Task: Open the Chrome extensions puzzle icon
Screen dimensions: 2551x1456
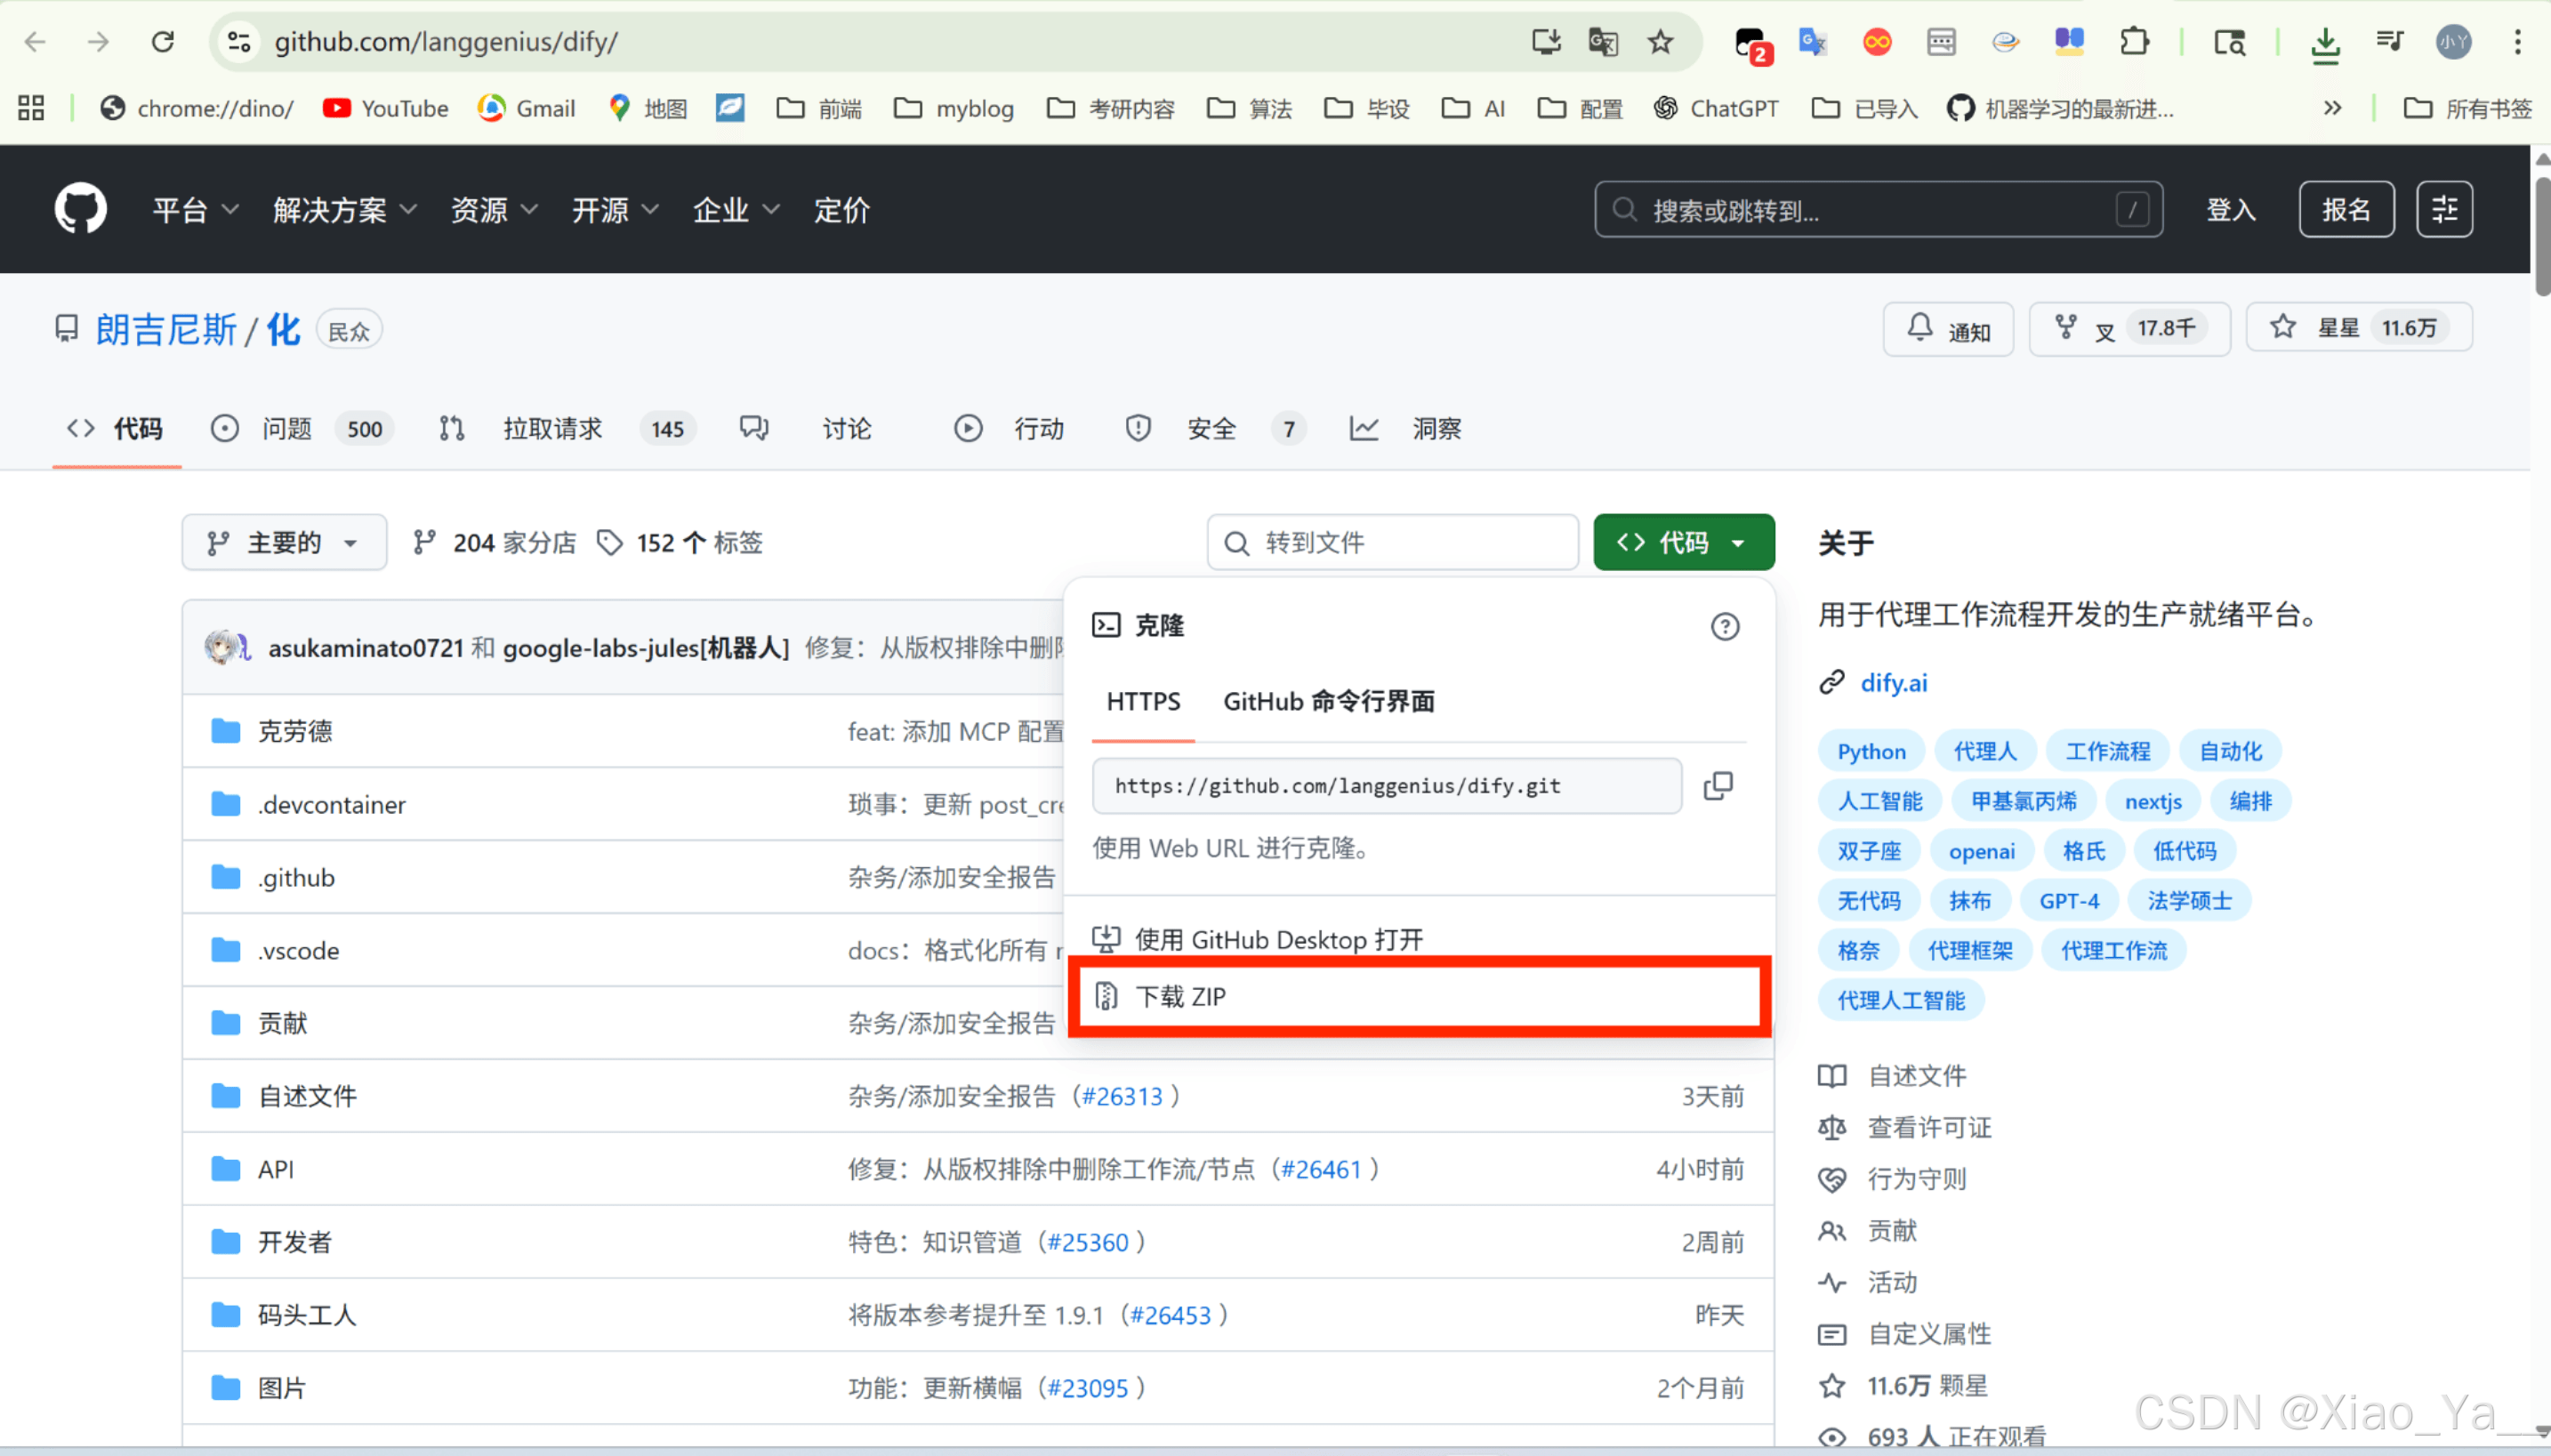Action: (x=2134, y=42)
